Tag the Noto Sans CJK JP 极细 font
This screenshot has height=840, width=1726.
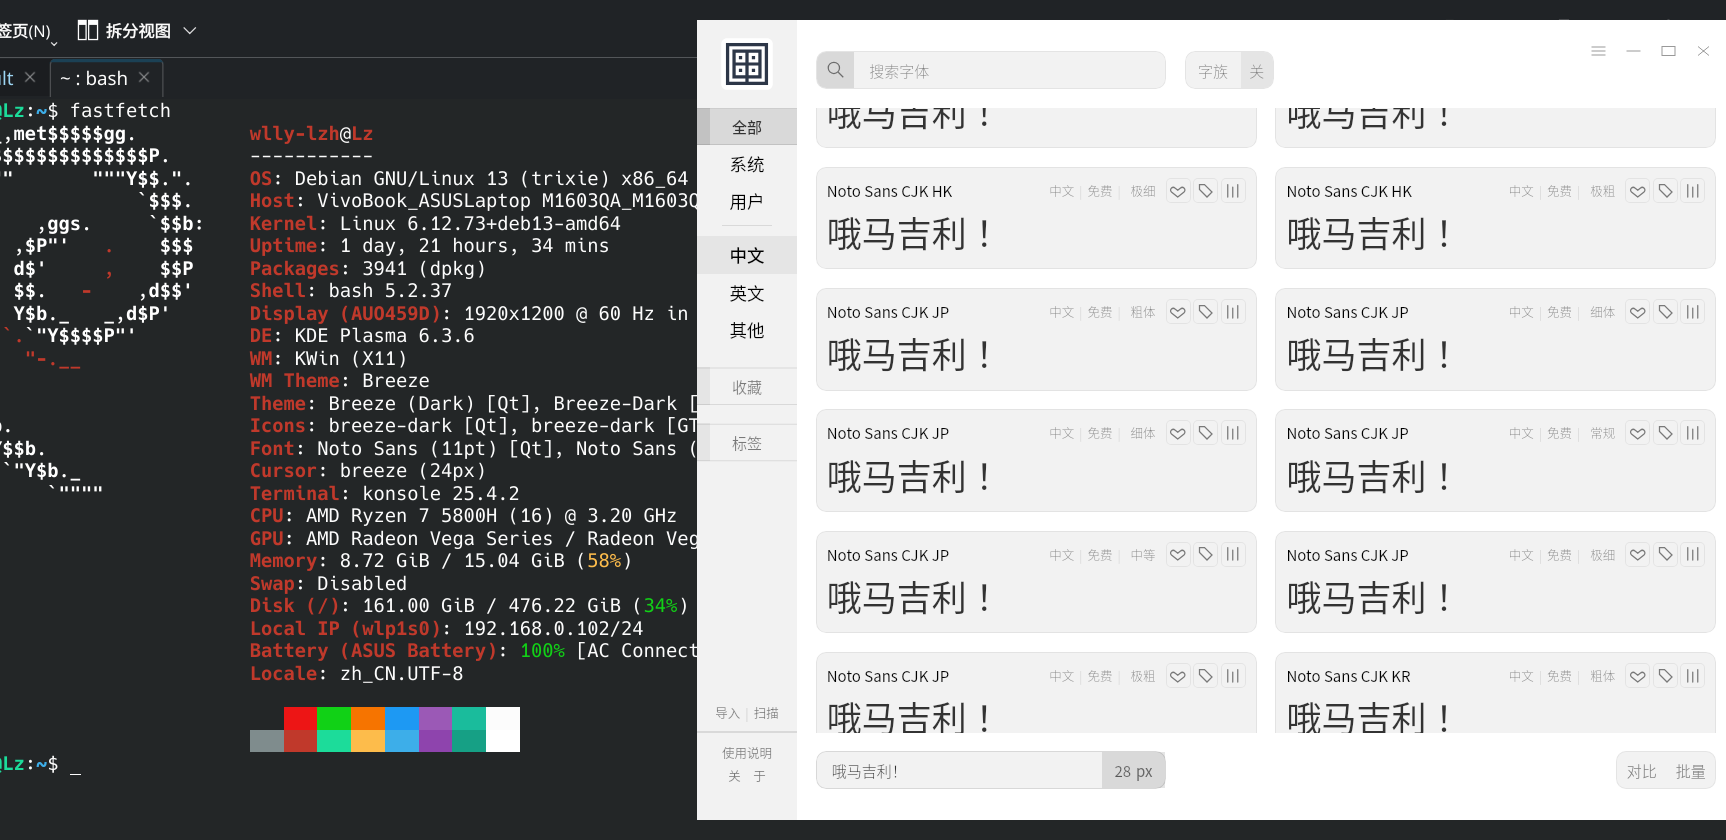point(1666,554)
